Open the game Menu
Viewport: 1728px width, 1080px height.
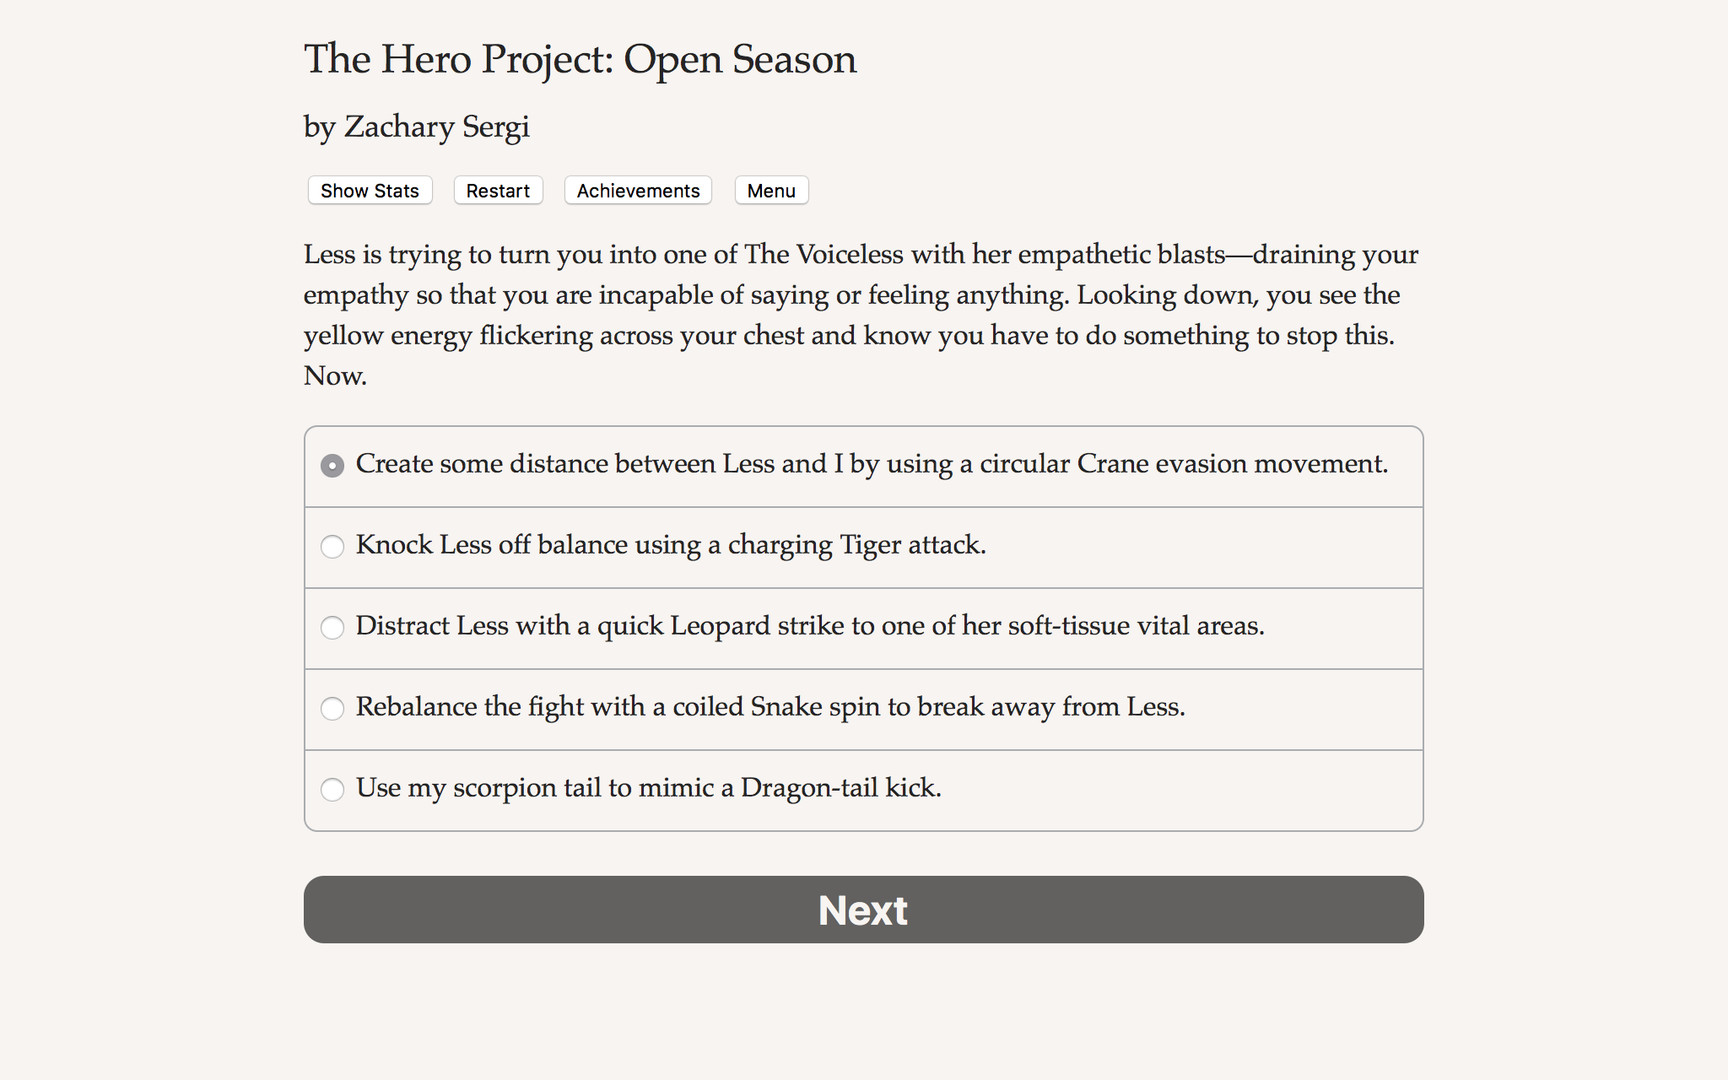point(771,190)
